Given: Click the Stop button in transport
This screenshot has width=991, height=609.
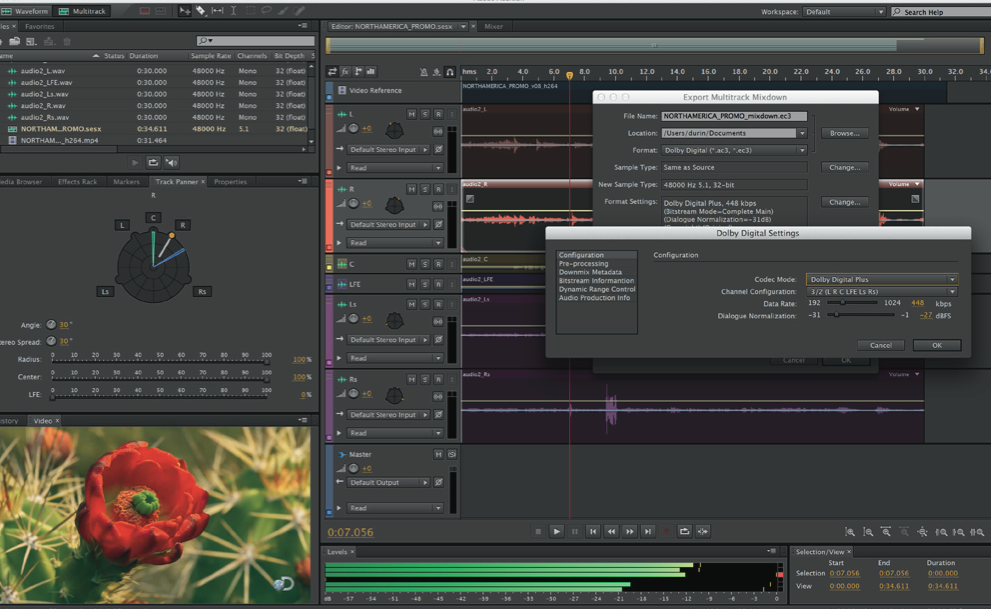Looking at the screenshot, I should (x=538, y=531).
